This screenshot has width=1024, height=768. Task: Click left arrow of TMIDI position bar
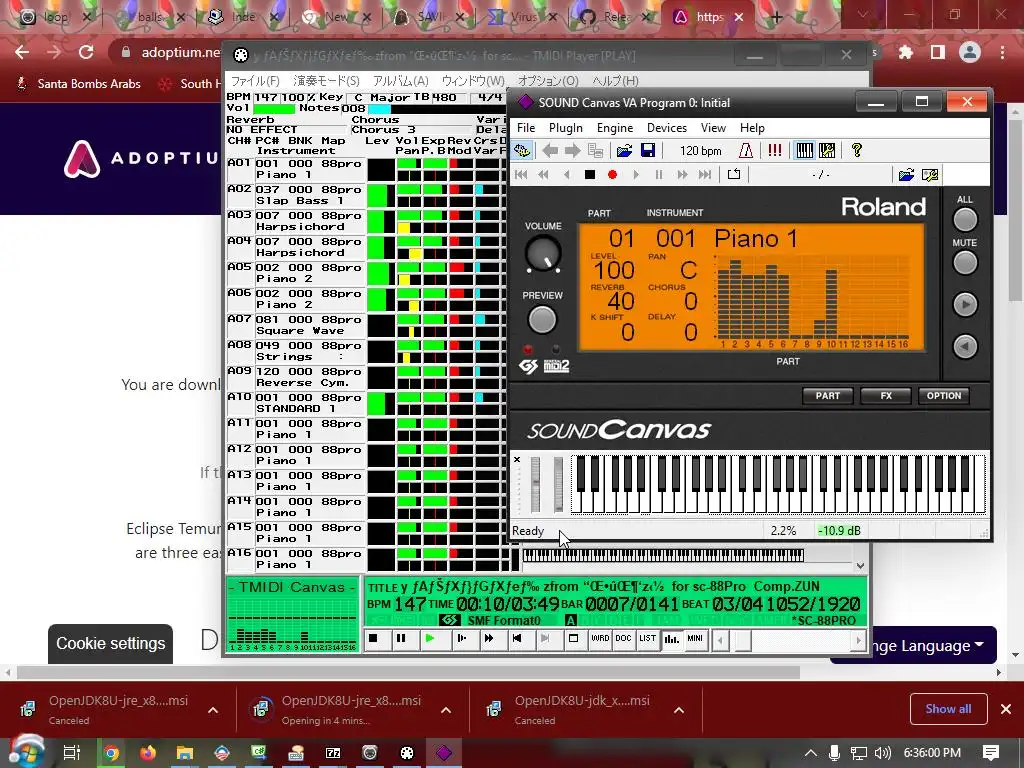coord(720,640)
